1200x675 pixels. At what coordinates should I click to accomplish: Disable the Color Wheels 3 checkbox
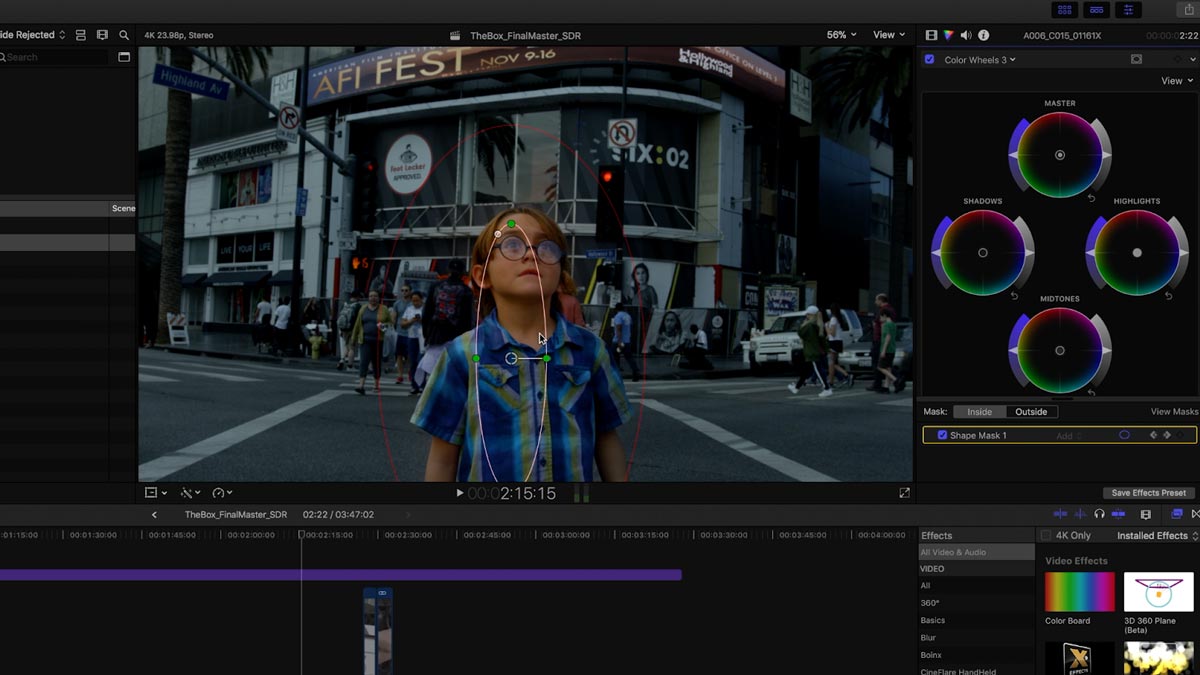pyautogui.click(x=930, y=60)
